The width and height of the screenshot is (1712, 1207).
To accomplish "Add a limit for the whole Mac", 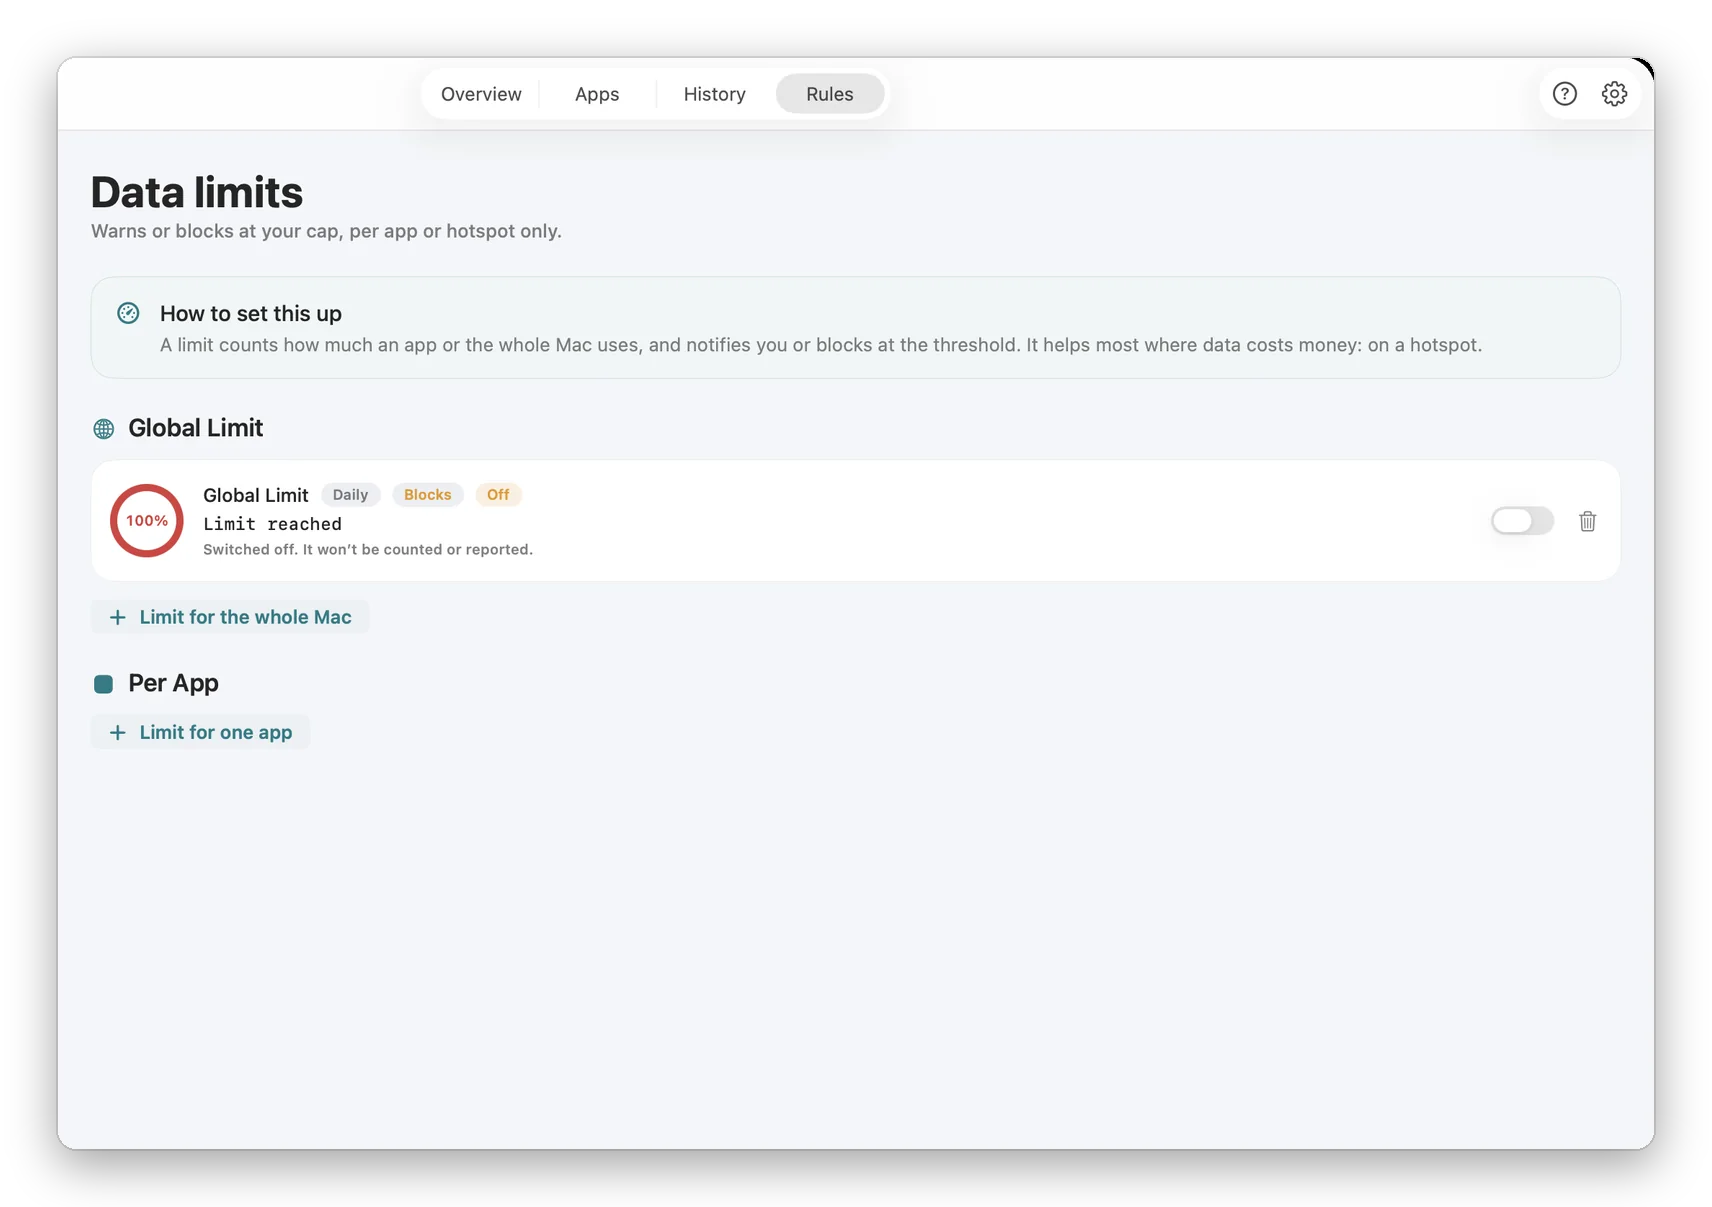I will point(230,617).
